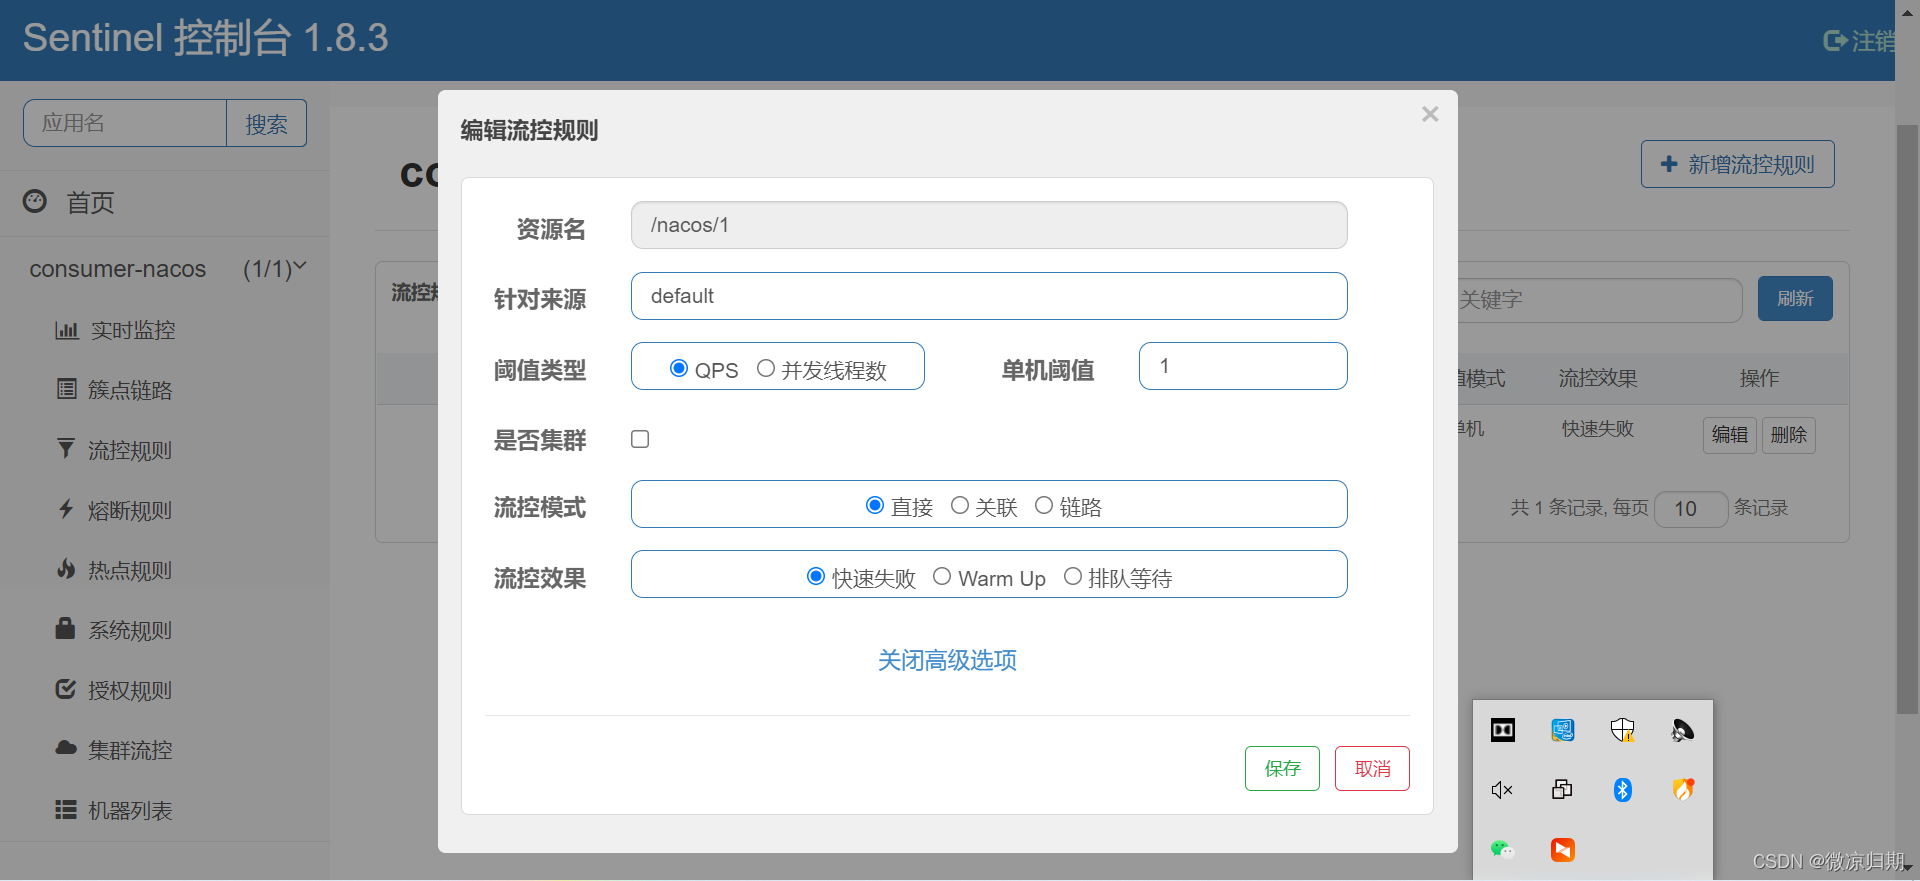Click the page size input showing 10

(x=1691, y=509)
